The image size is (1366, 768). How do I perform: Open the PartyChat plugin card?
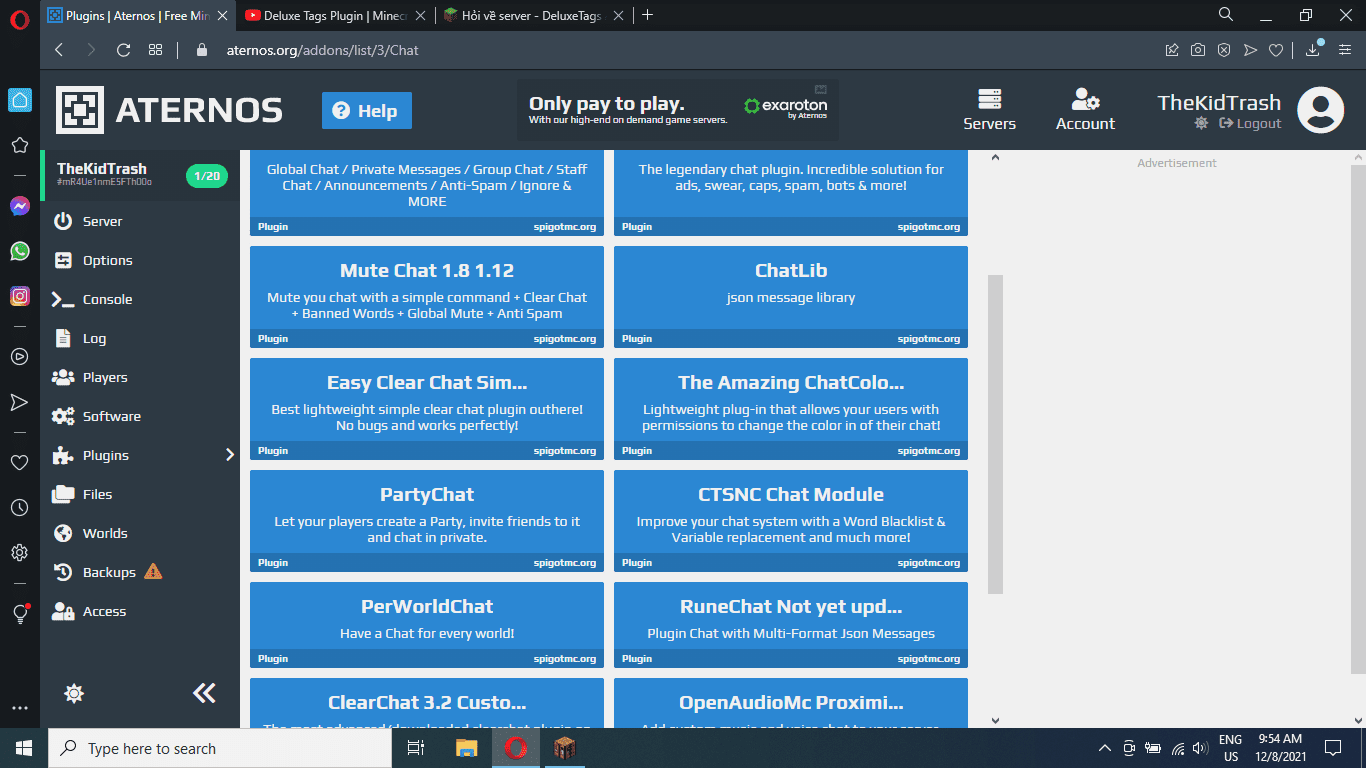[427, 521]
